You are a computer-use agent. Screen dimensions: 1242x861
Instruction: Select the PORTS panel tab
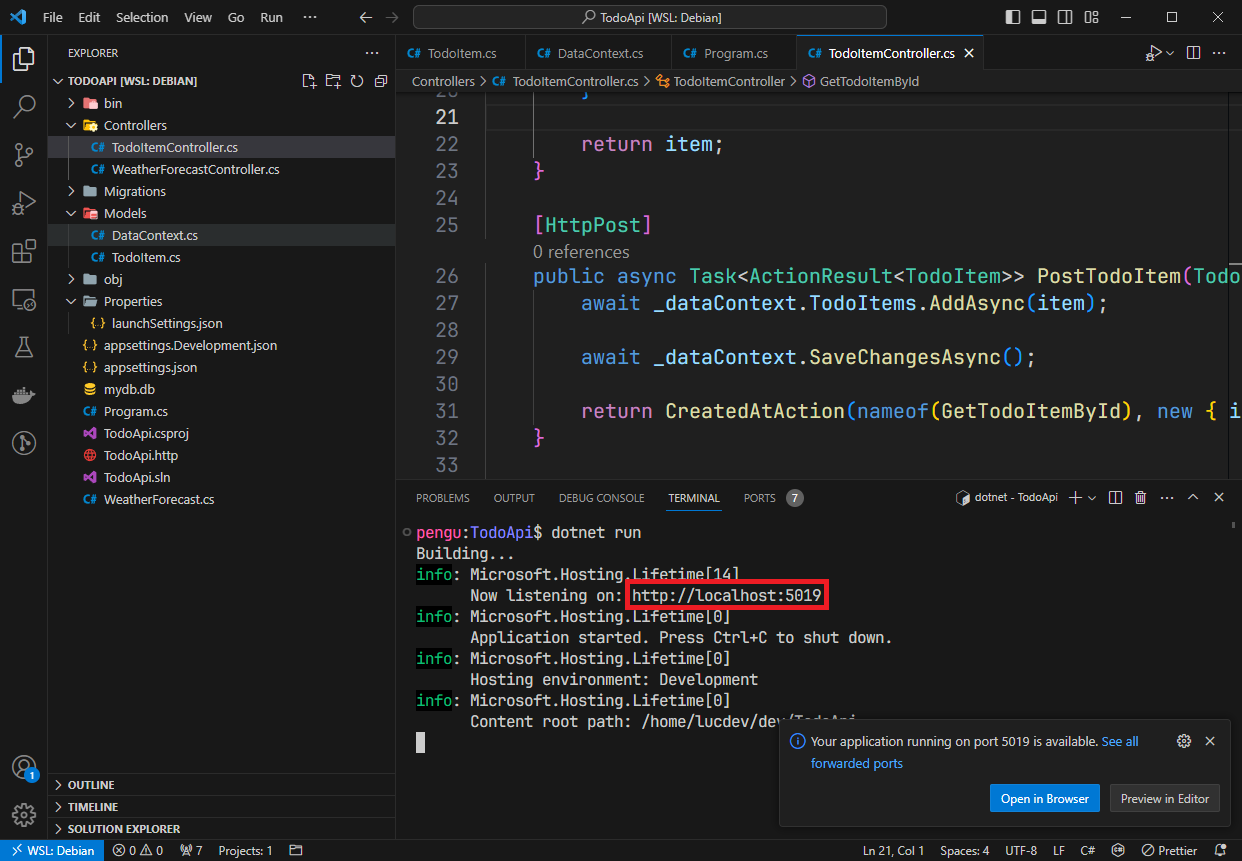pyautogui.click(x=759, y=497)
